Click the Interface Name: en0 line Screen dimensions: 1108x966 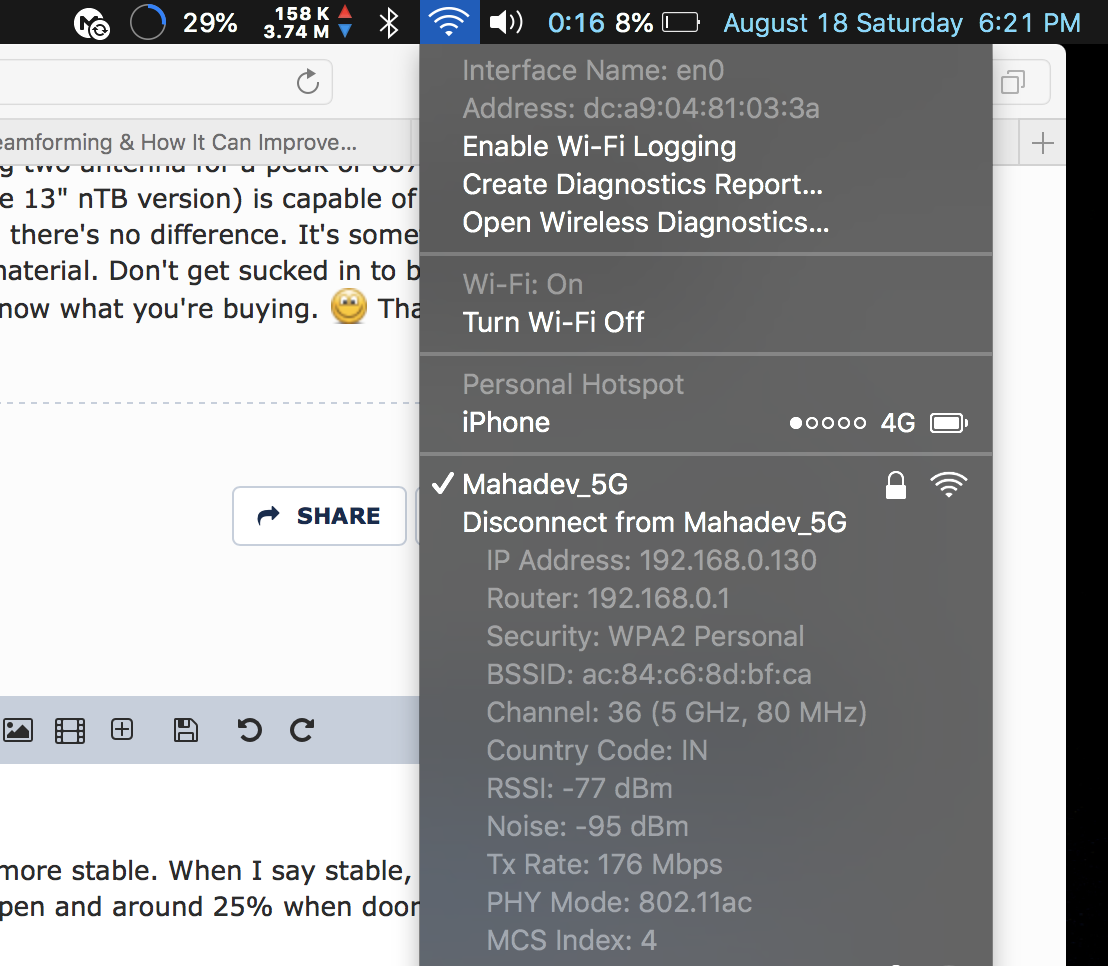[x=593, y=71]
